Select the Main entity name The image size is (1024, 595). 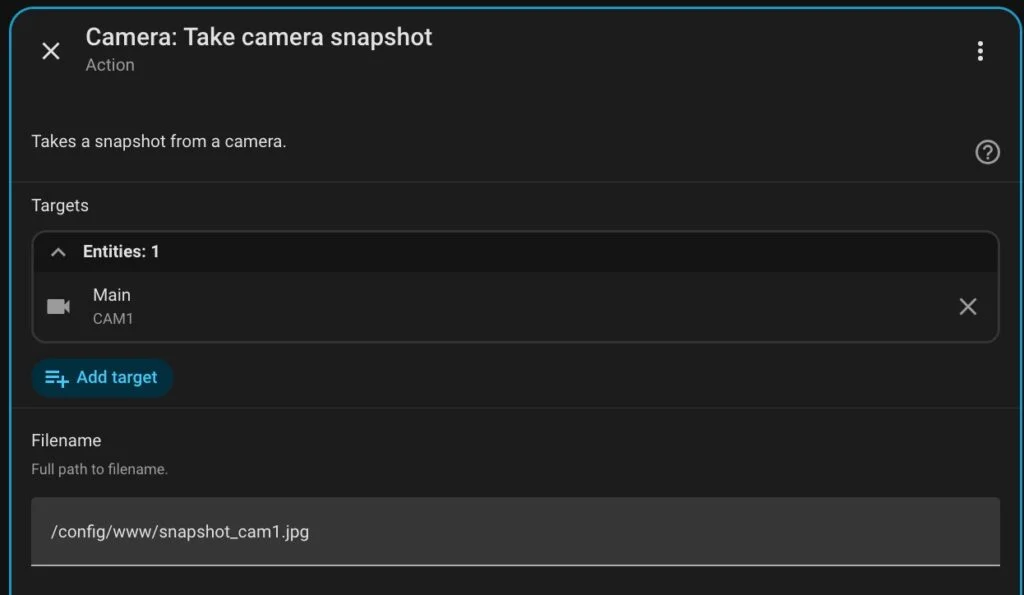coord(112,295)
